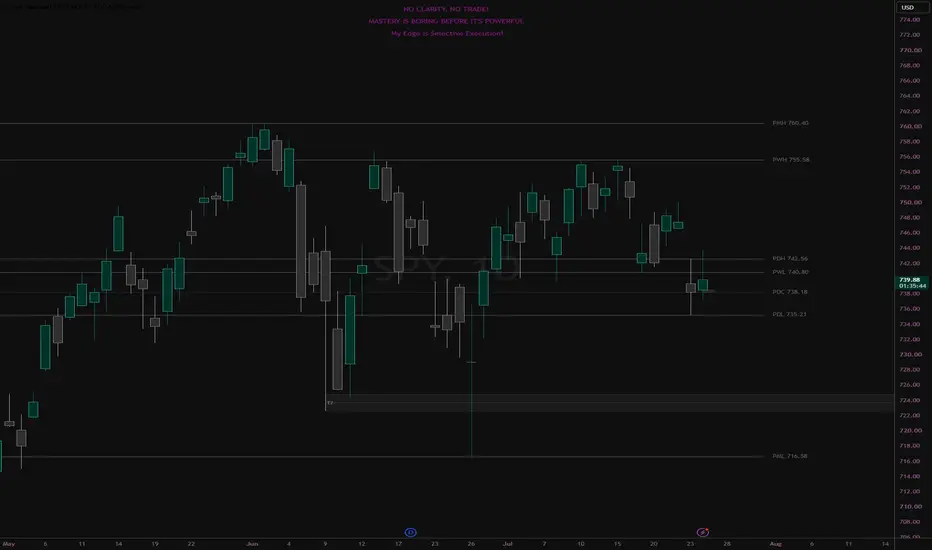The image size is (932, 550).
Task: Click the PDC 738.18 level label
Action: tap(790, 292)
